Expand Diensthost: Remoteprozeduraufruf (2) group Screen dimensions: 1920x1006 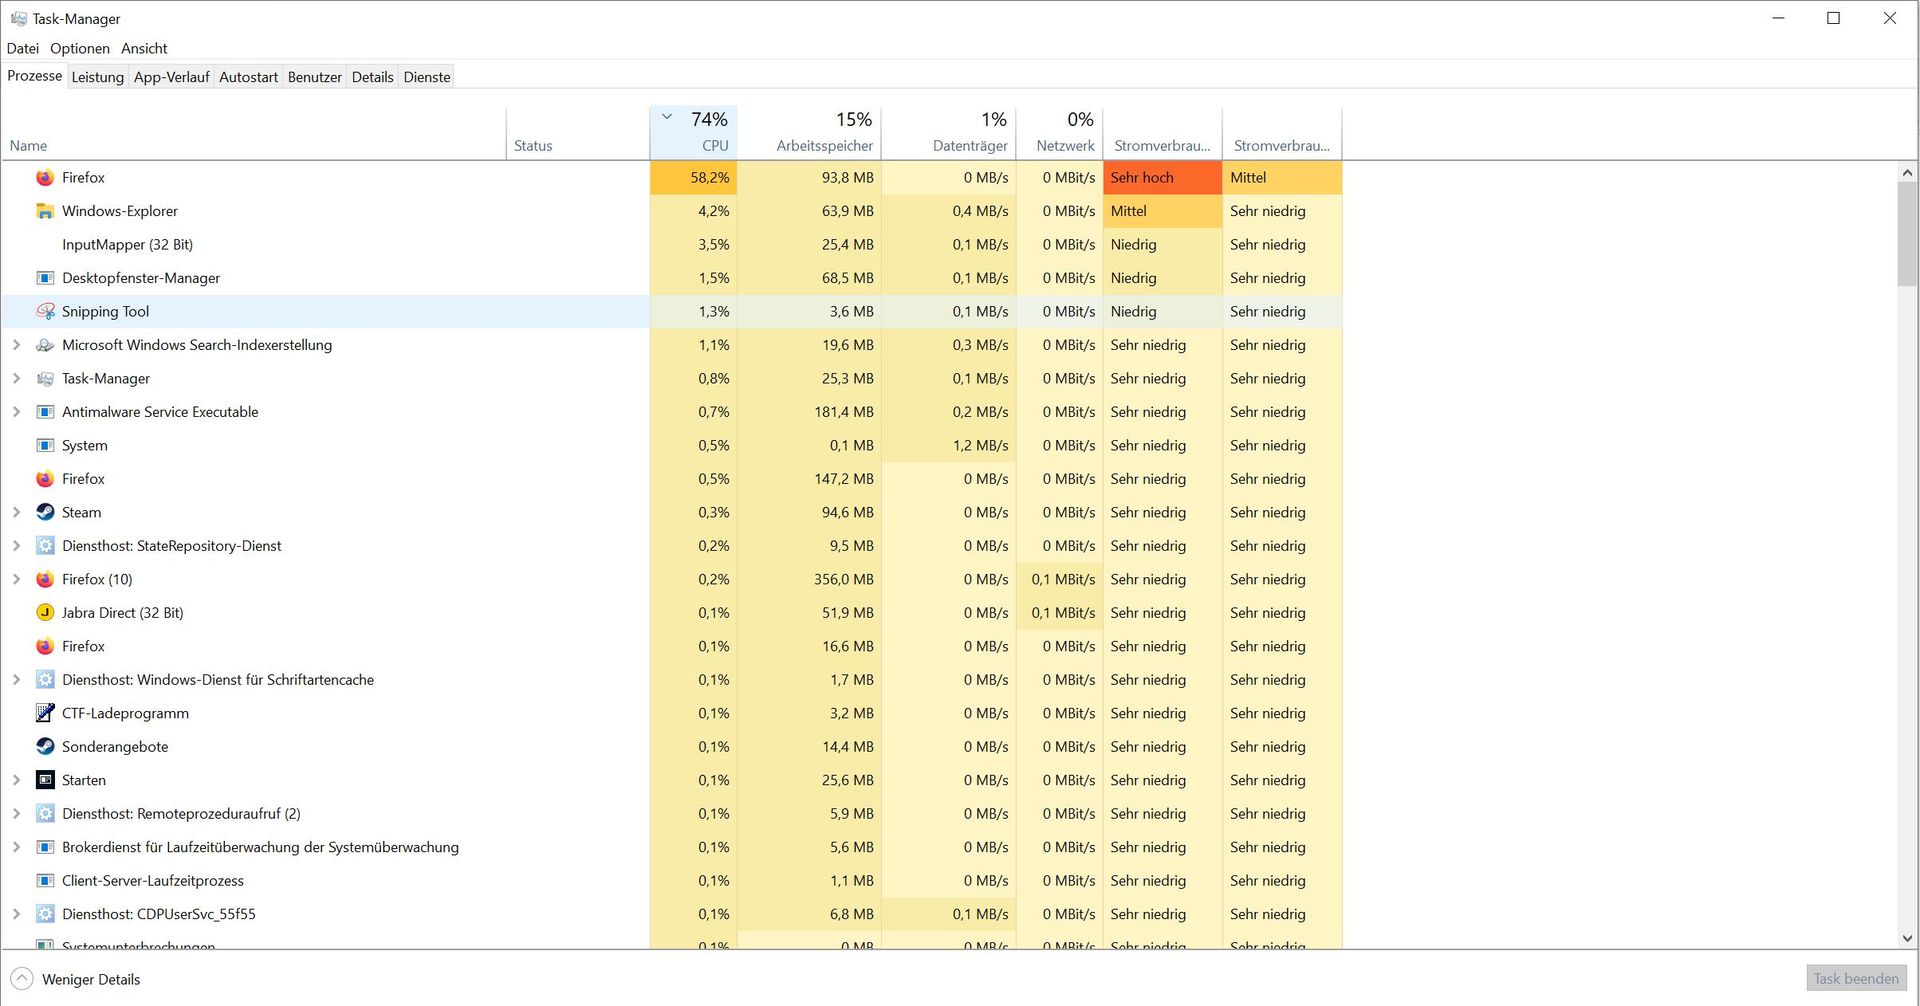coord(16,814)
